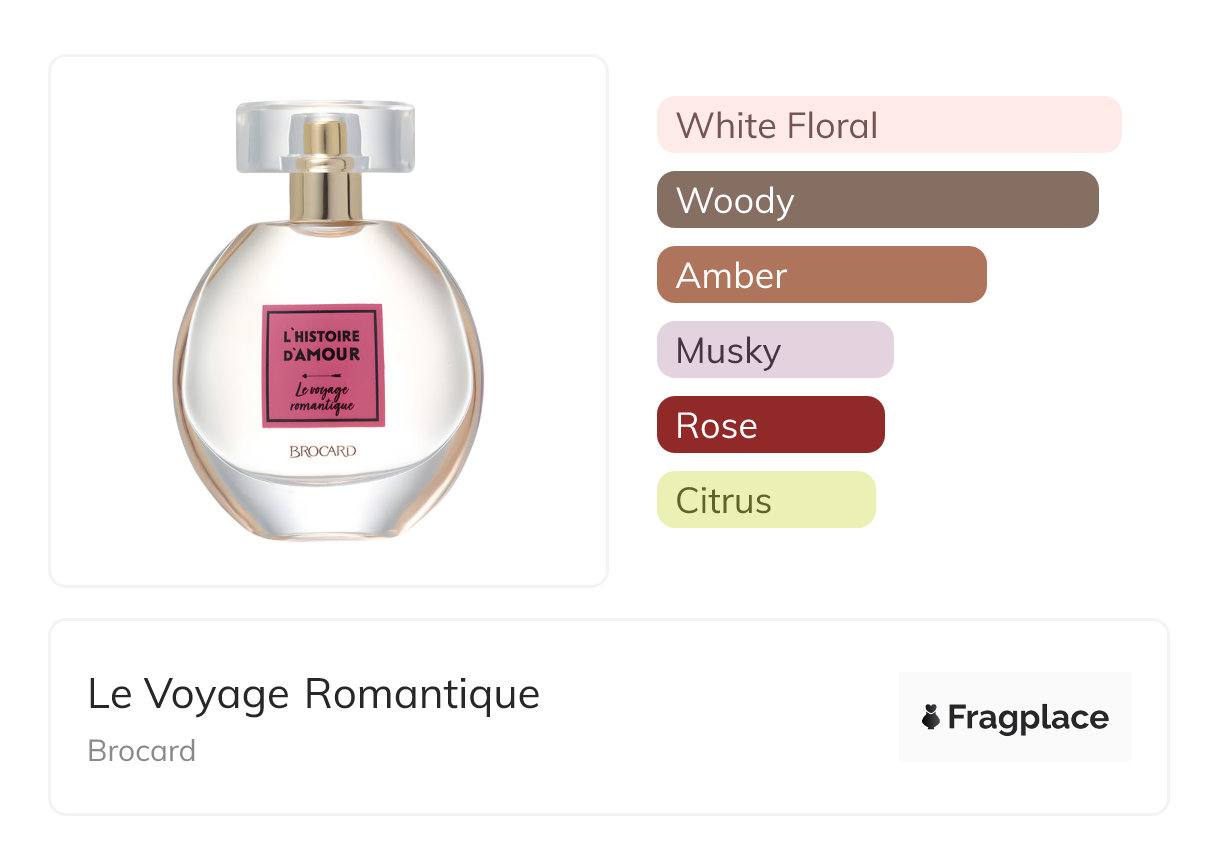Screen dimensions: 1218x864
Task: Click the Woody label text
Action: click(735, 200)
